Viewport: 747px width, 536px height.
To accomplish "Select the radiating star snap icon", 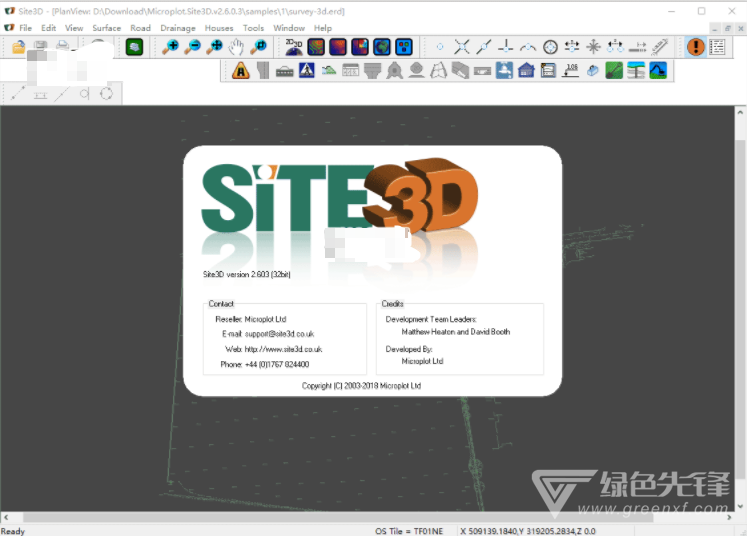I will point(594,47).
